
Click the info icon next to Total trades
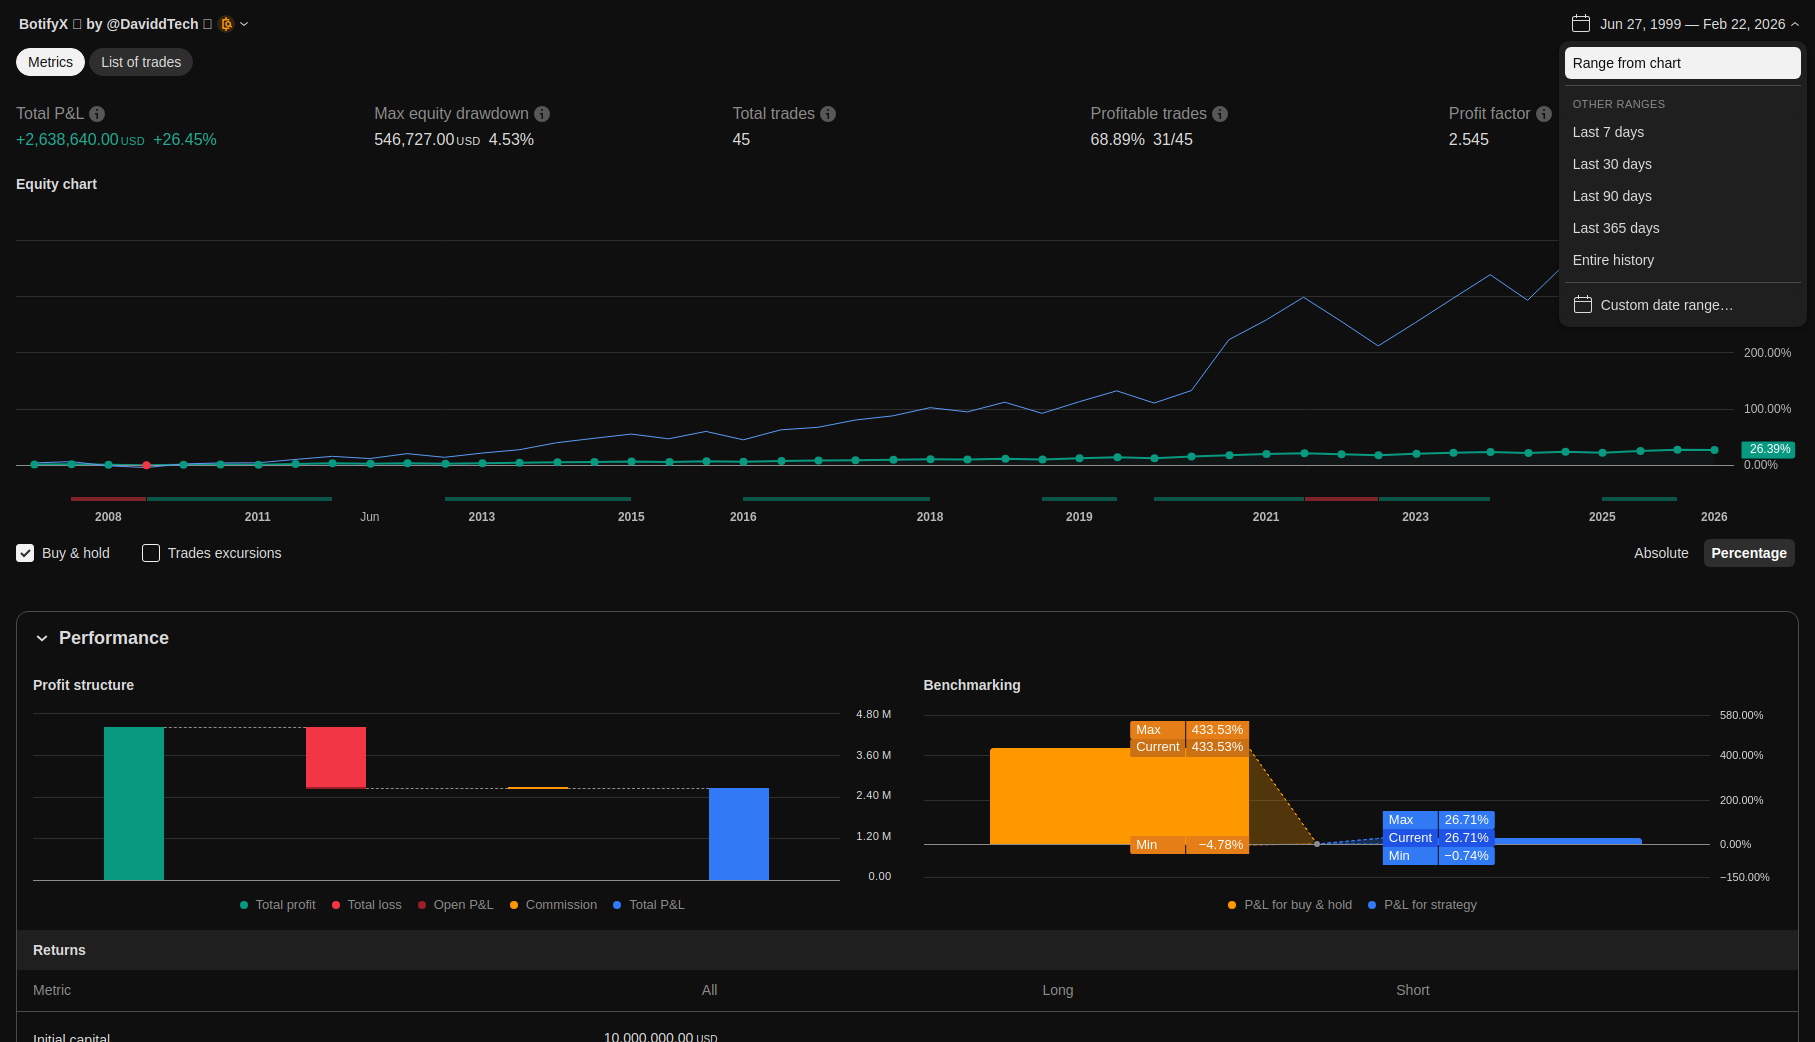(828, 114)
